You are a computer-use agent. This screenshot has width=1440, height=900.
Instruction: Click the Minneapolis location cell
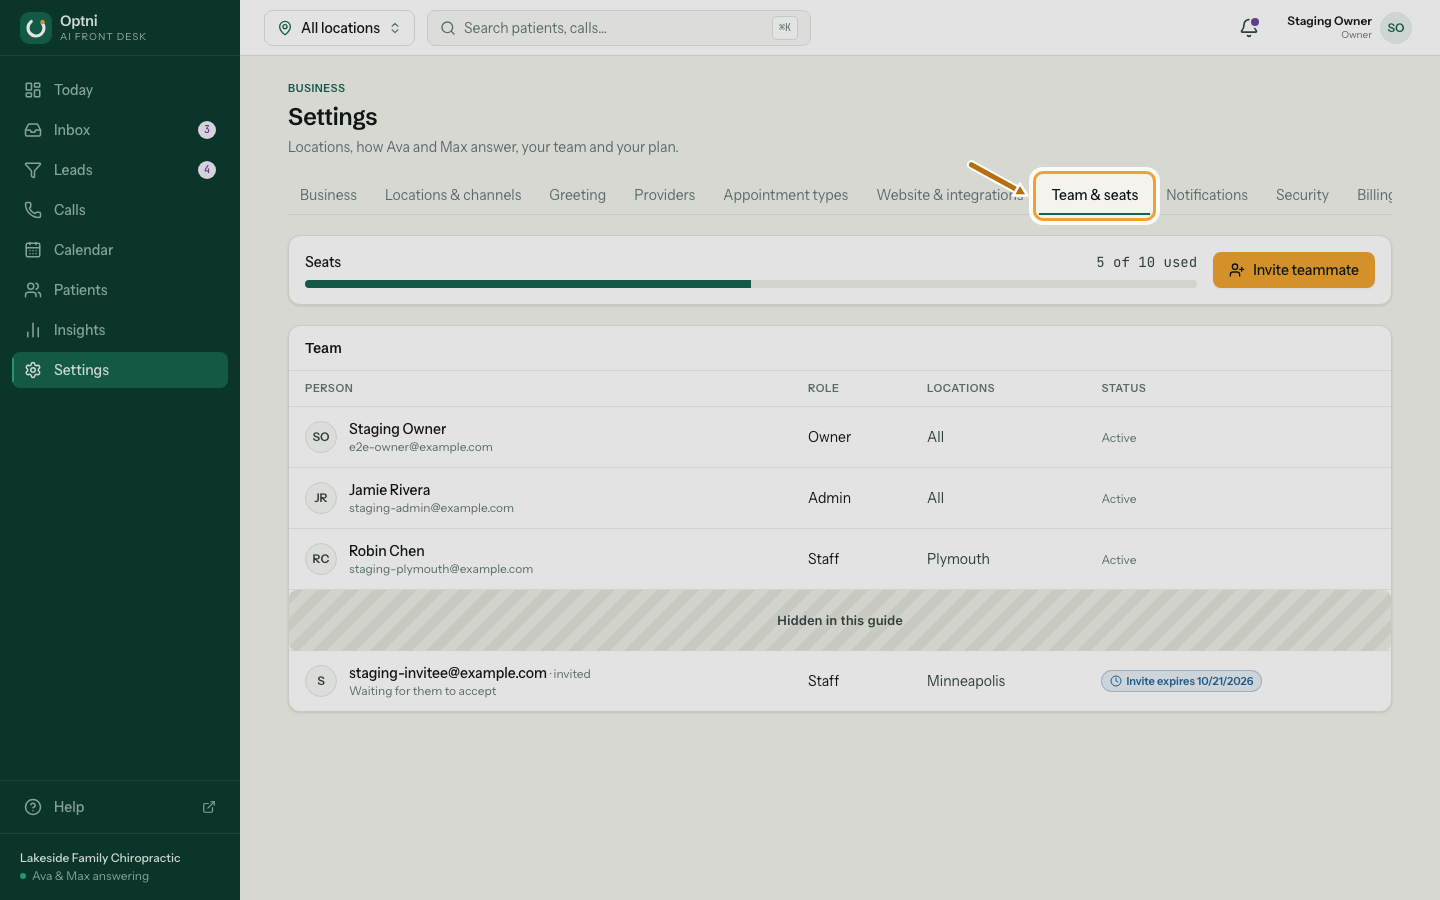coord(966,681)
